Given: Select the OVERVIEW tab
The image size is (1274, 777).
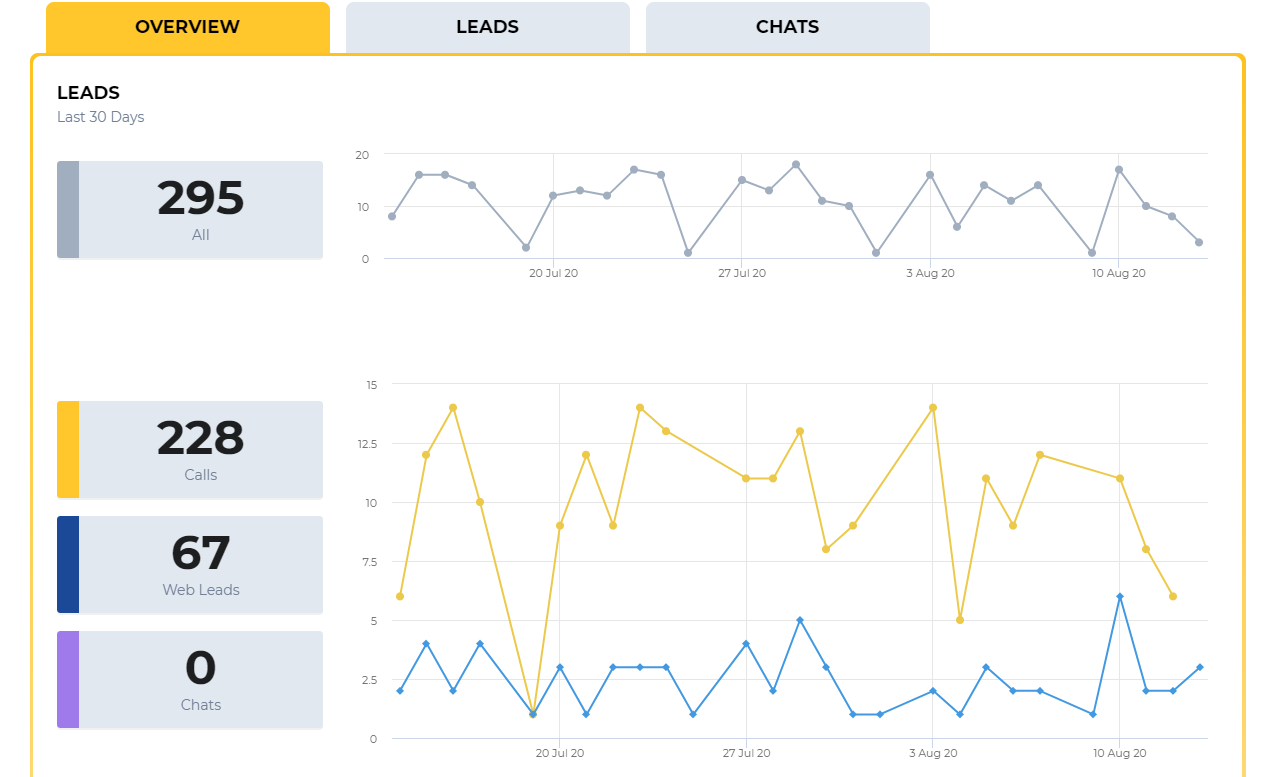Looking at the screenshot, I should (x=187, y=27).
